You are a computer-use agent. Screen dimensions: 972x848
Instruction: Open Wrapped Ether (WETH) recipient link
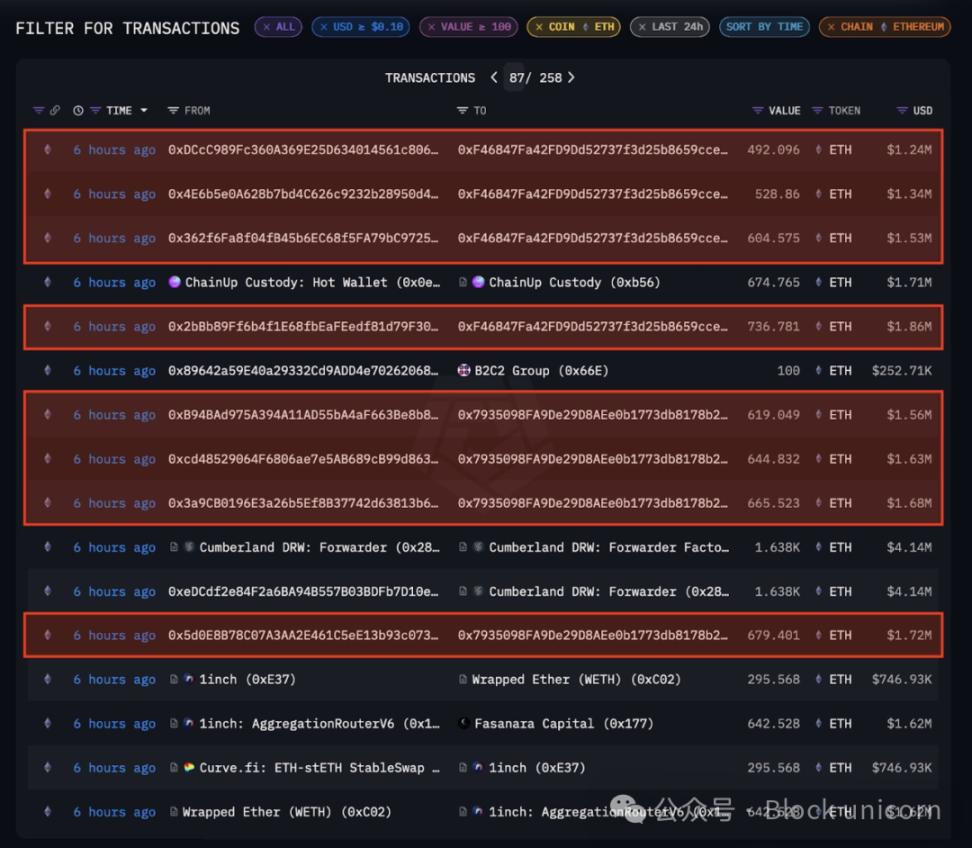click(x=576, y=679)
